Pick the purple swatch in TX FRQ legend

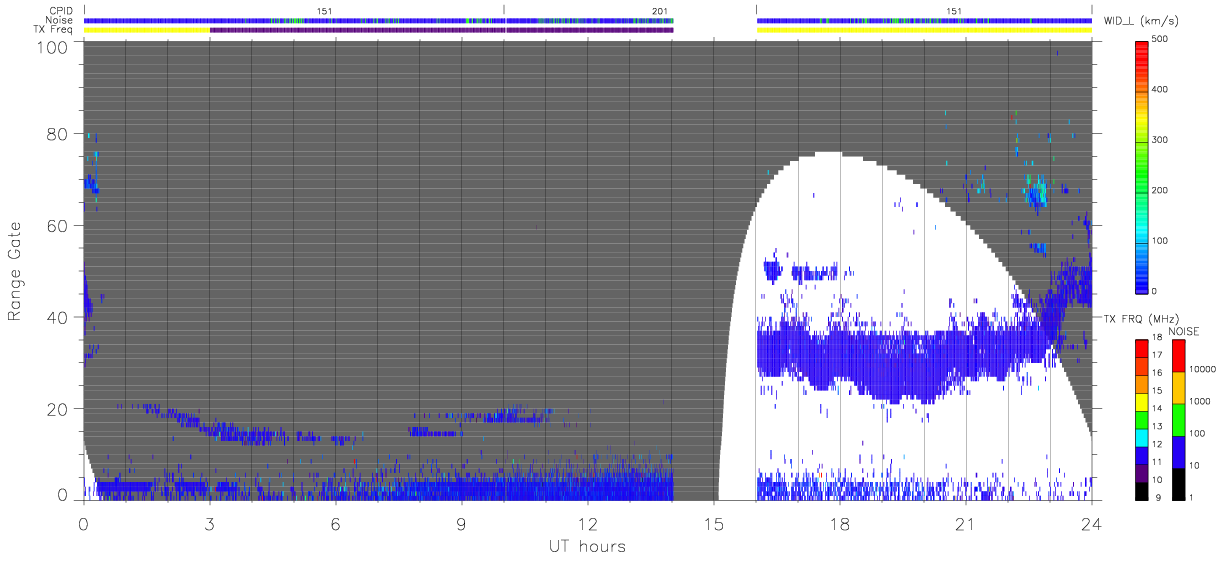tap(1142, 472)
